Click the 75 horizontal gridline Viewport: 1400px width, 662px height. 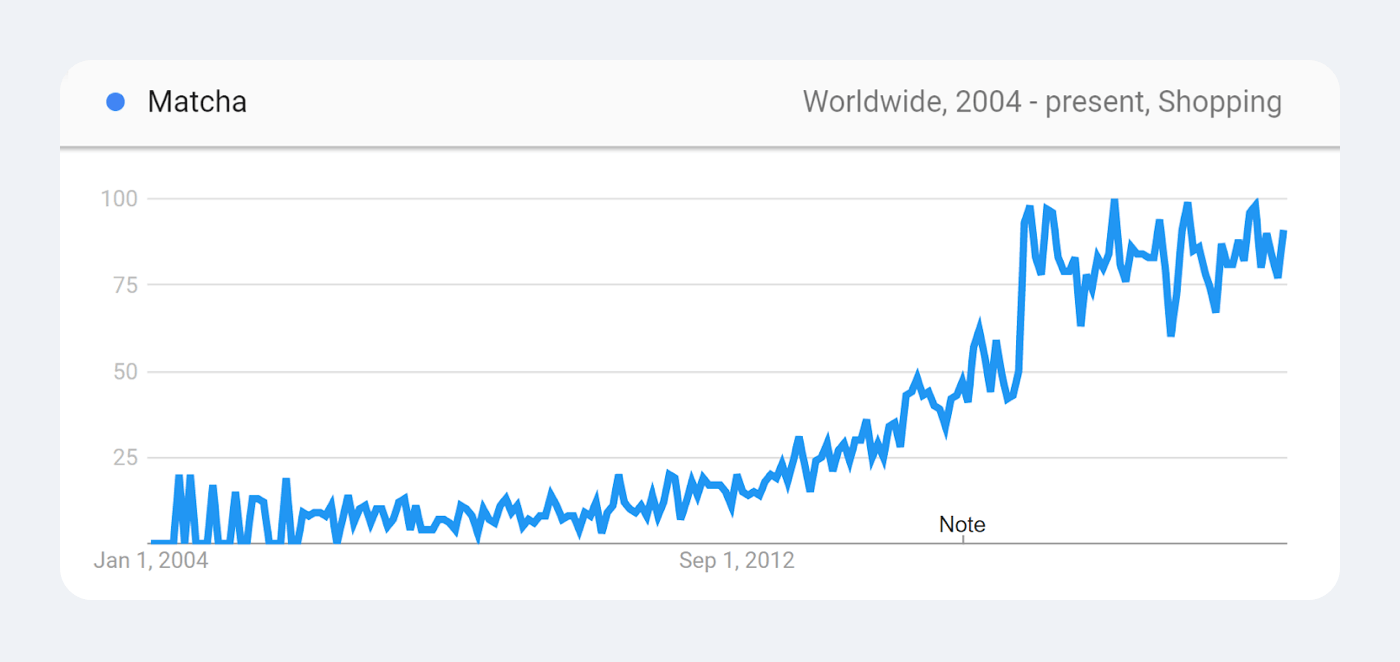pos(600,285)
